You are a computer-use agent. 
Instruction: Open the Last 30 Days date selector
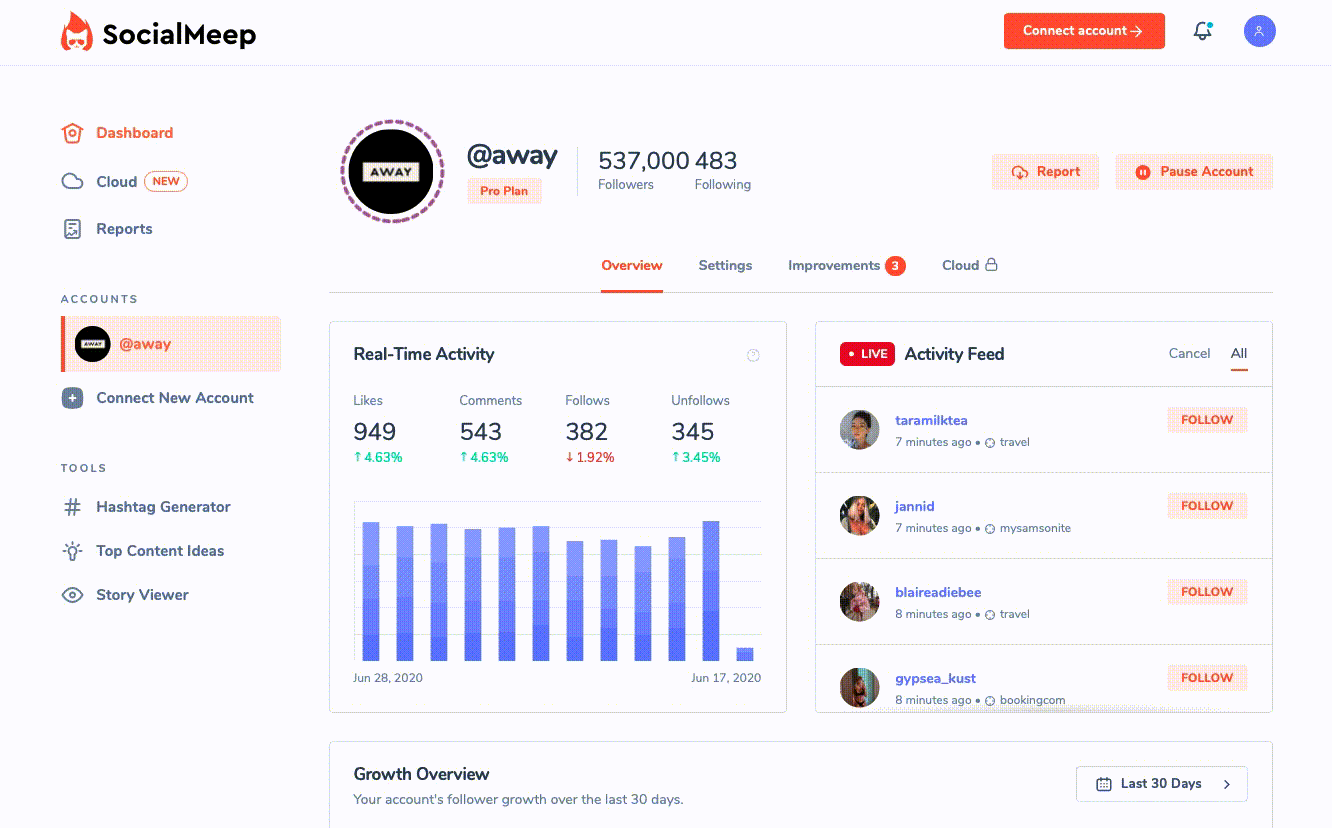click(1161, 784)
